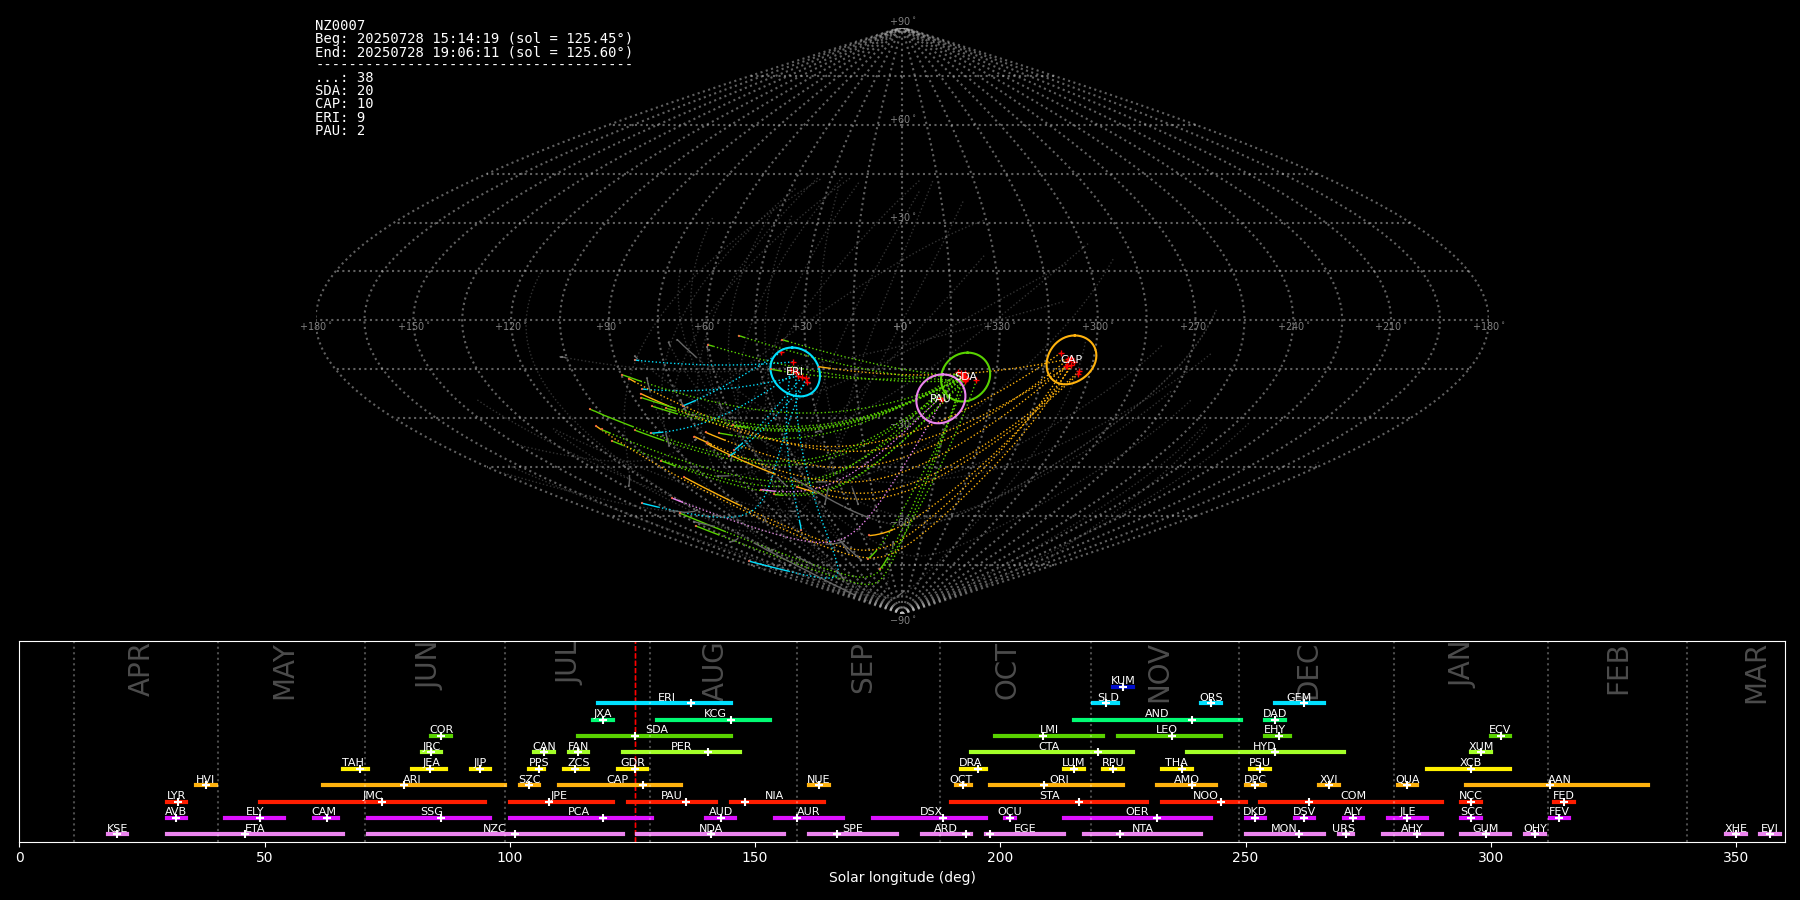Click the AUG month label in timeline

click(713, 671)
